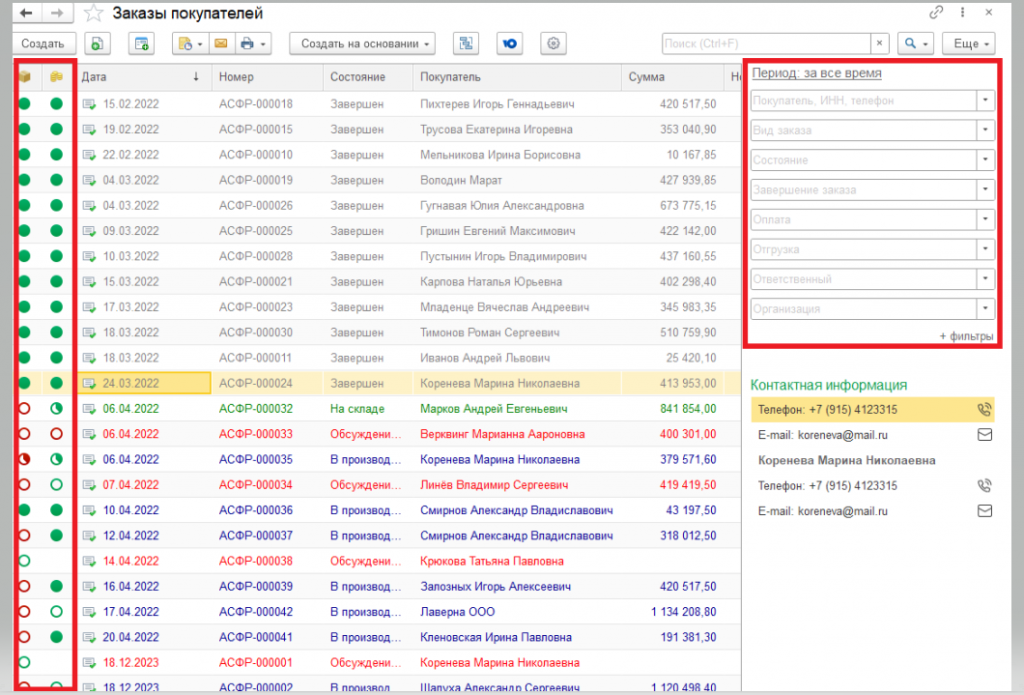Open the Оплата filter dropdown arrow
This screenshot has width=1024, height=695.
[x=985, y=219]
